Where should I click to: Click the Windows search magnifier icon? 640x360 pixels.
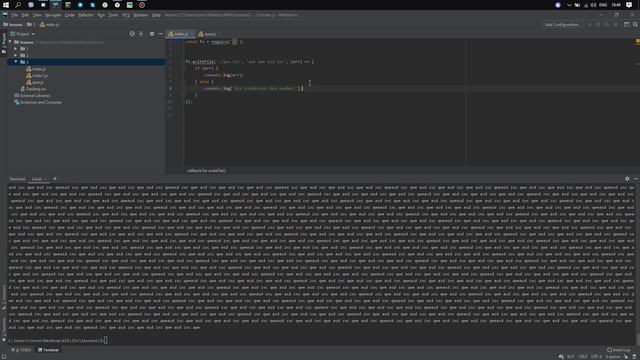click(x=18, y=5)
